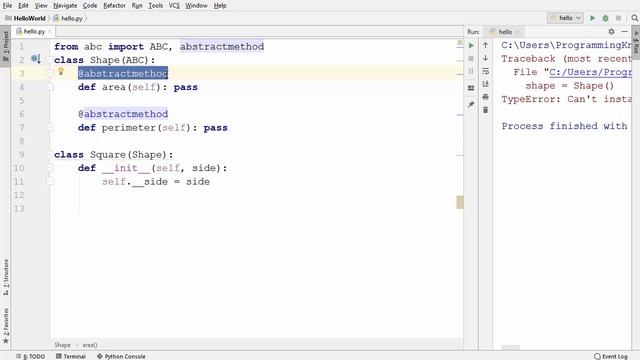
Task: Click the warning stripe marker in editor scrollbar
Action: pos(460,202)
